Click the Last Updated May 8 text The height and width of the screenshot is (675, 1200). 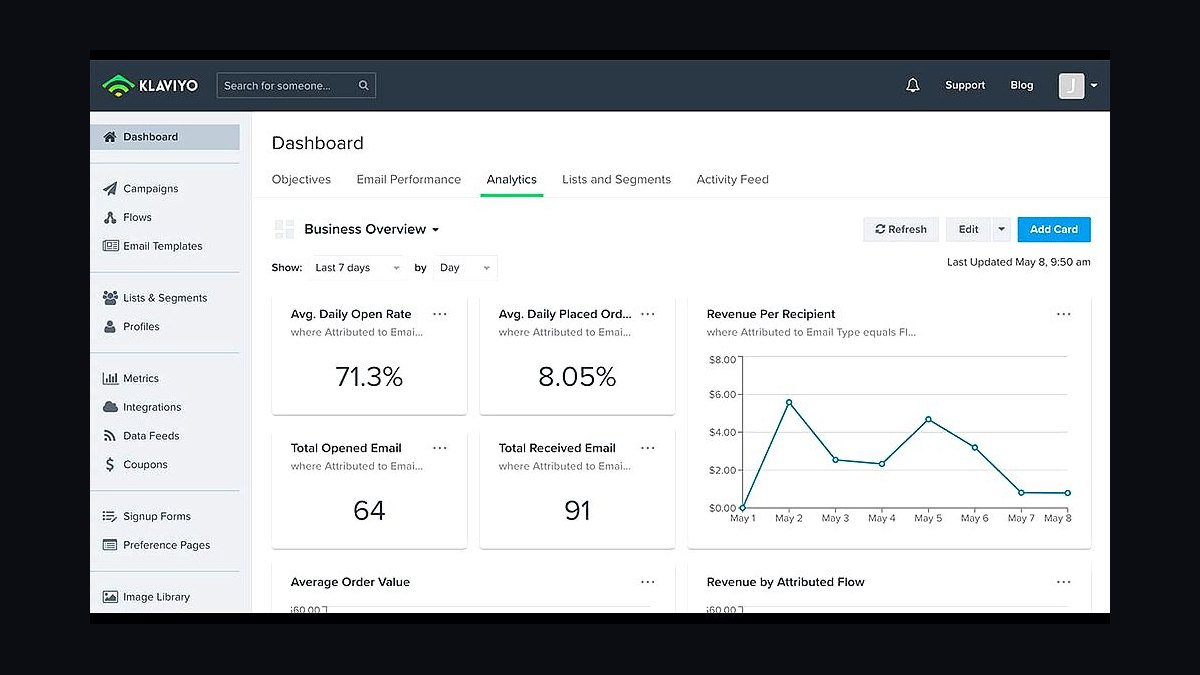tap(1019, 262)
